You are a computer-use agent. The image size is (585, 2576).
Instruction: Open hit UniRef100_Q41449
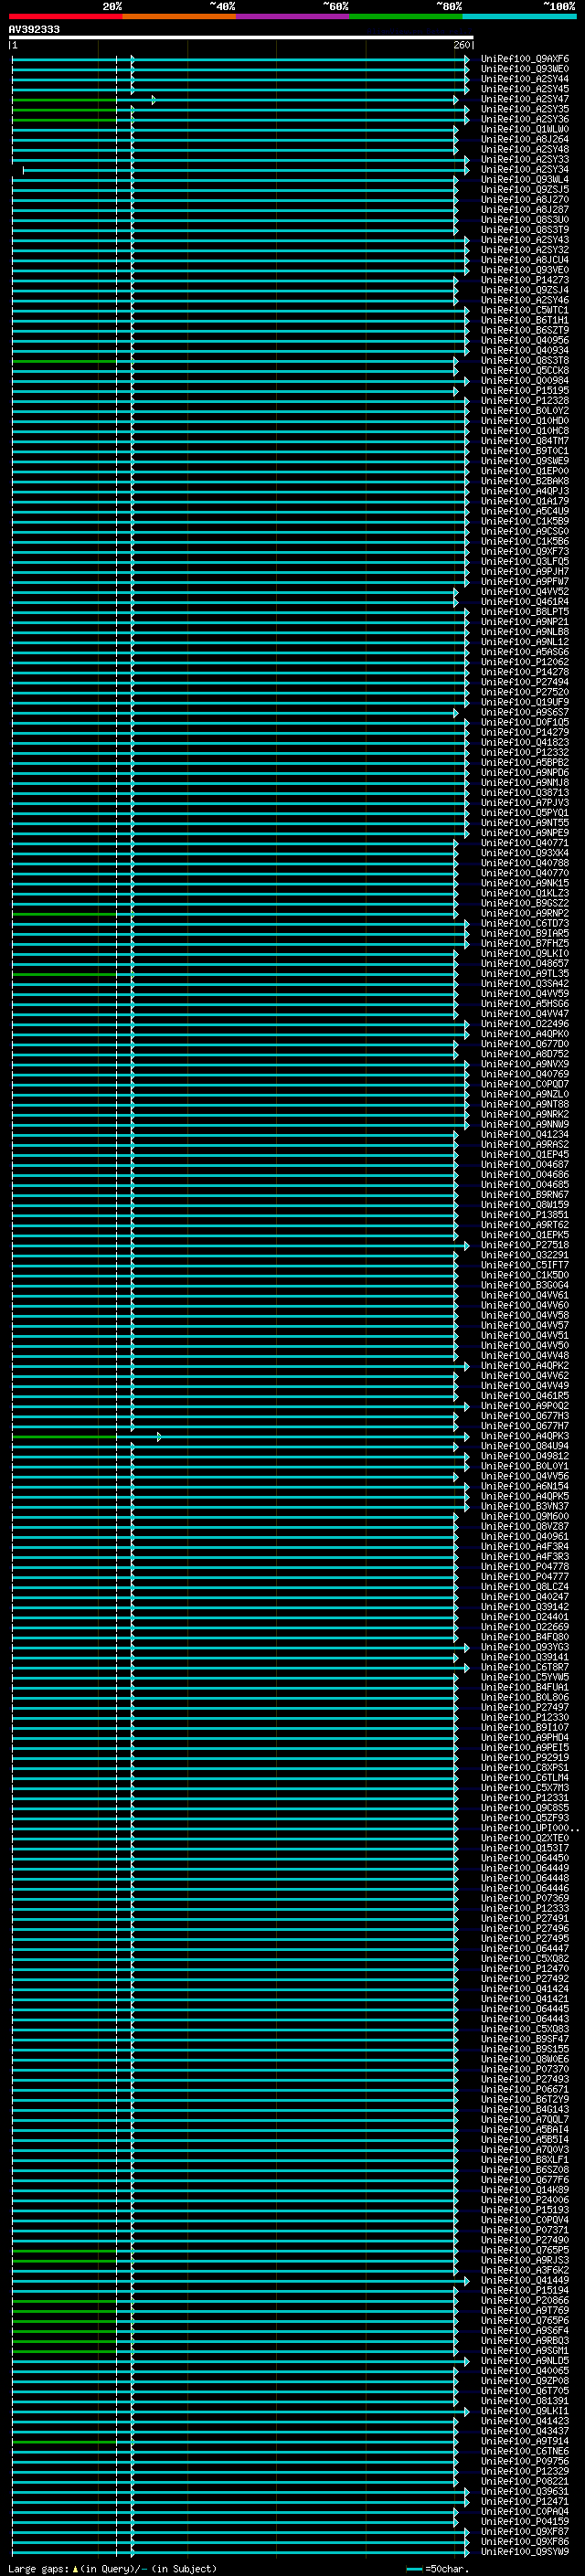[525, 2281]
